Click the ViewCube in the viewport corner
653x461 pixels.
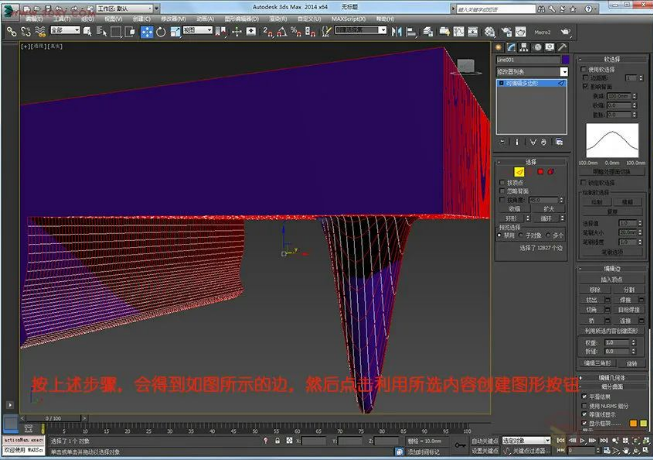[x=467, y=68]
